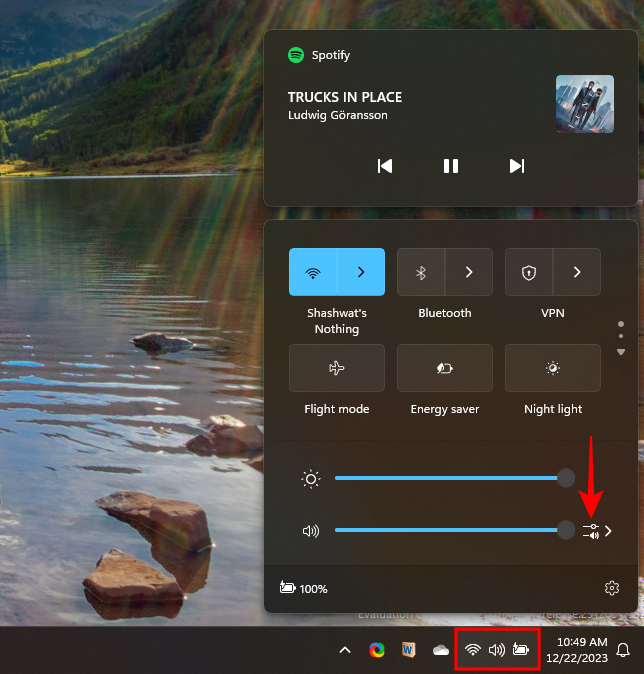Go to previous Spotify track
The height and width of the screenshot is (674, 644).
click(385, 166)
